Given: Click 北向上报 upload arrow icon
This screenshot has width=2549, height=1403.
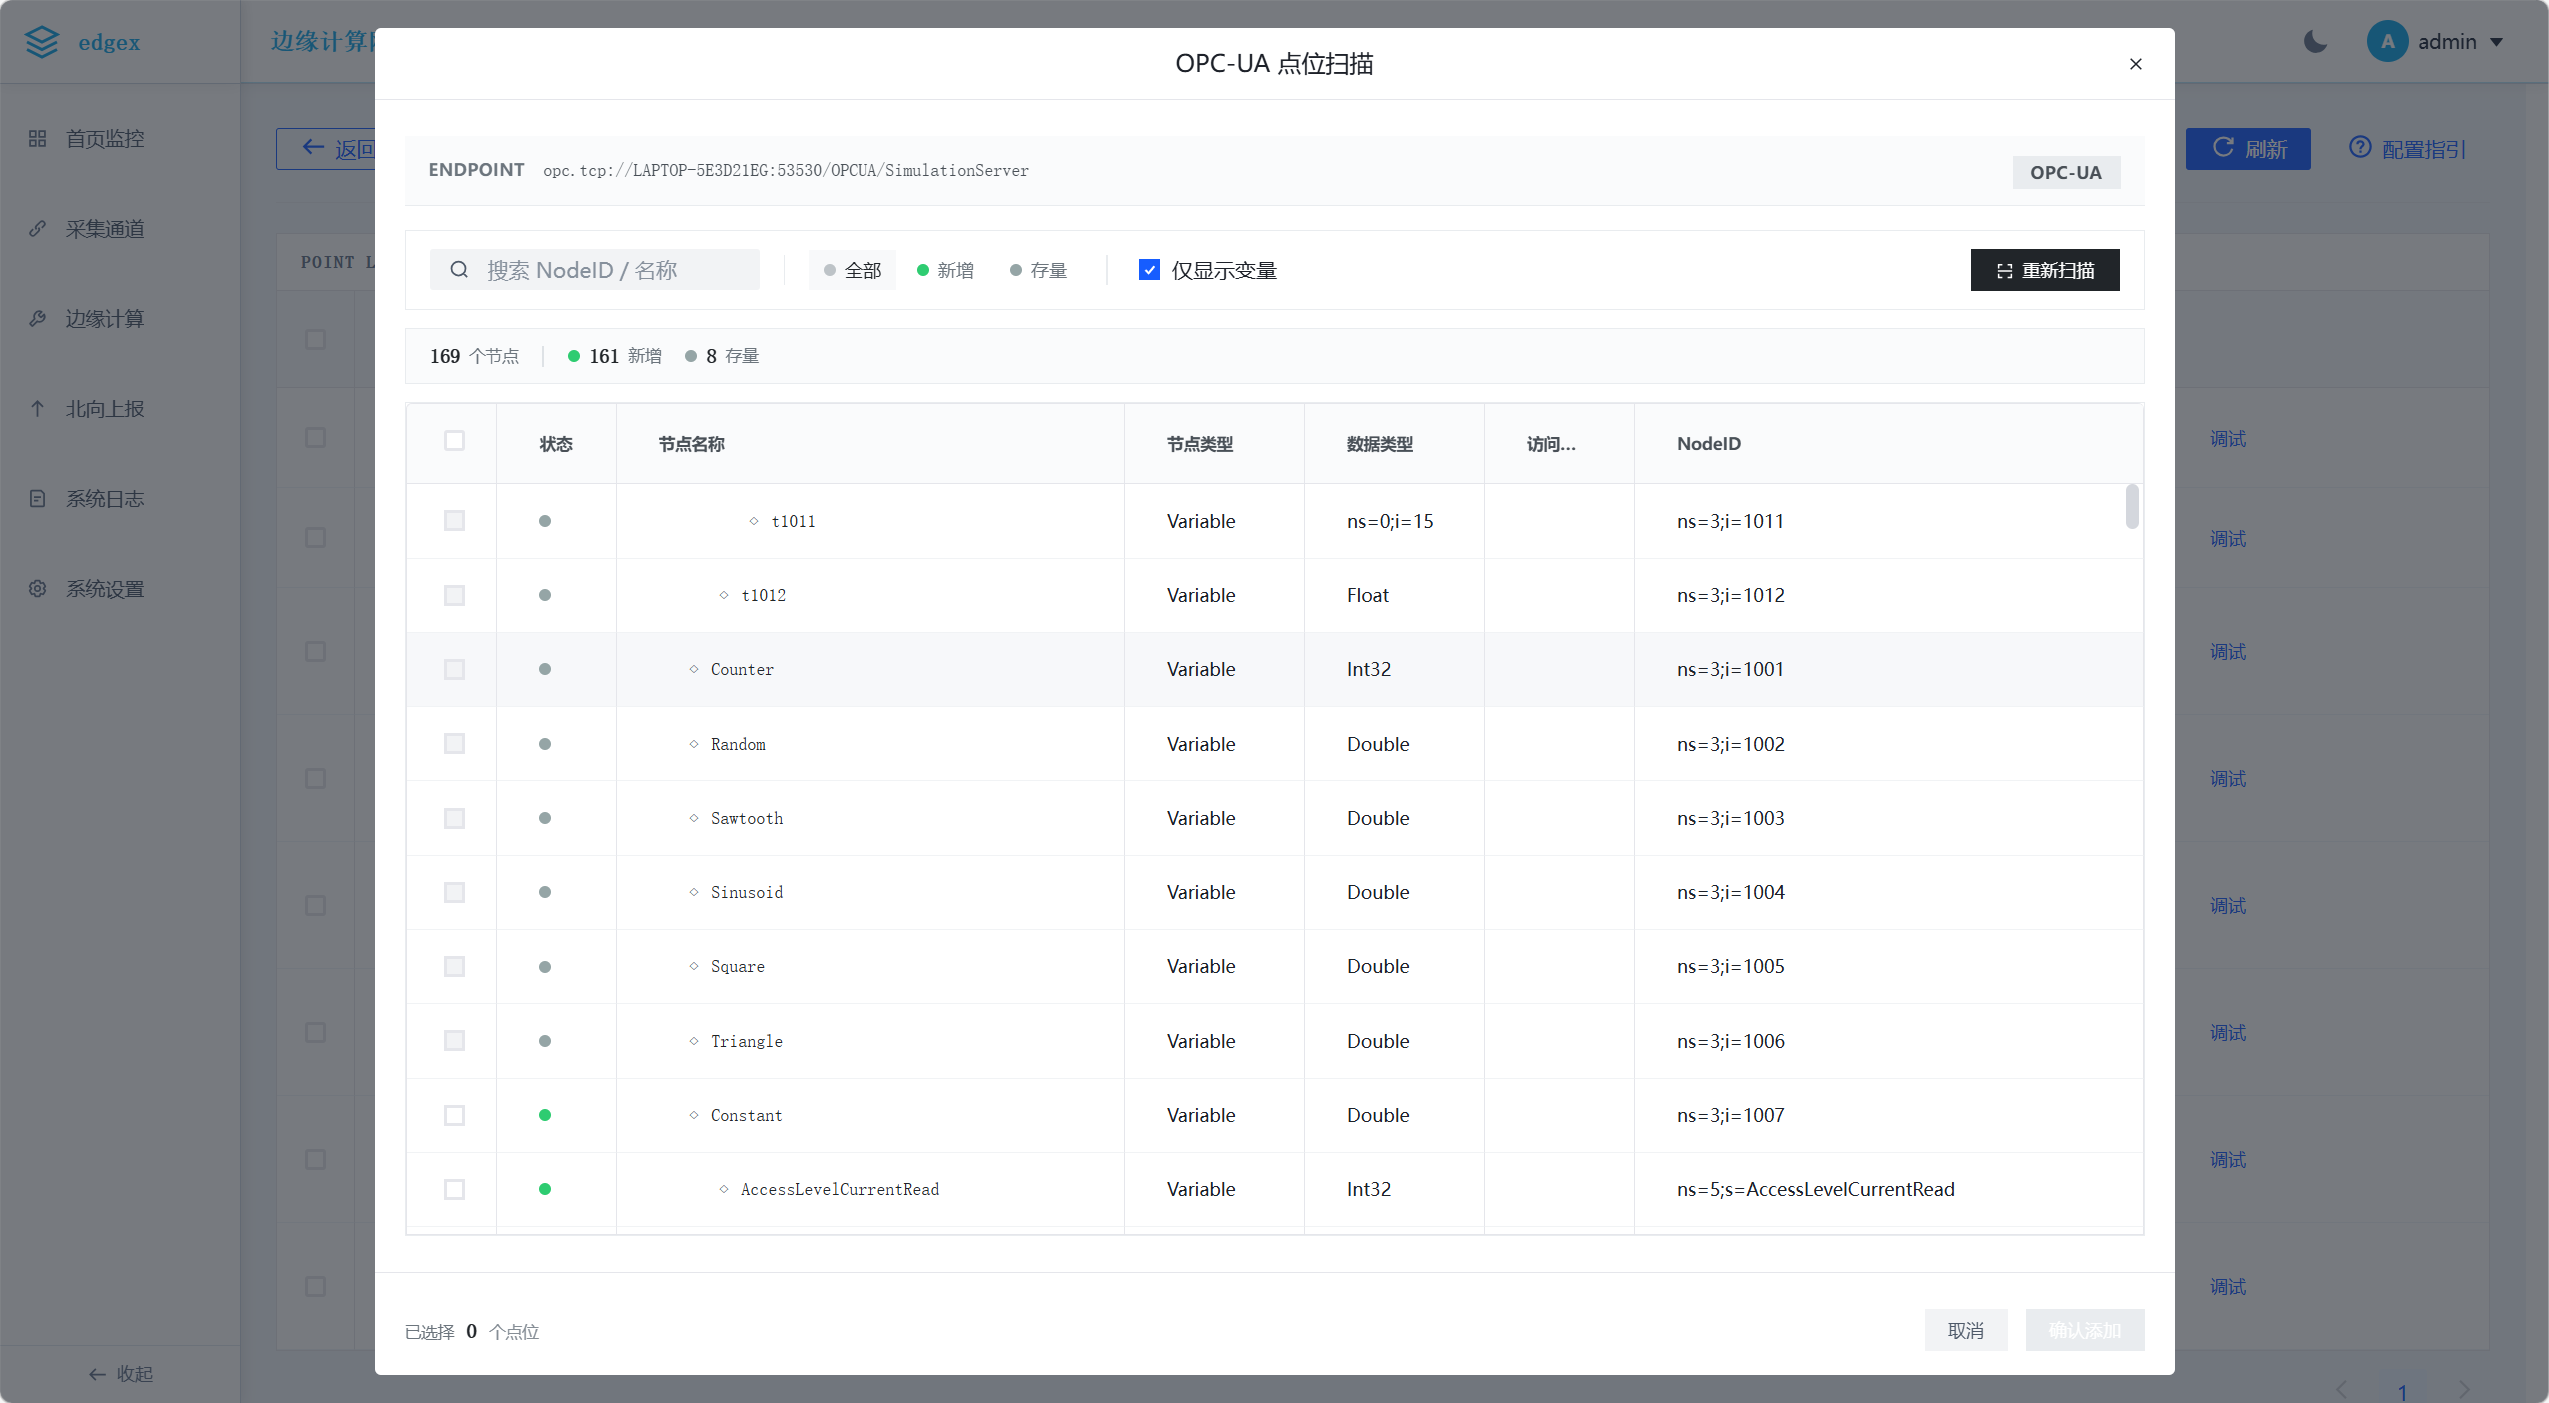Looking at the screenshot, I should (38, 409).
